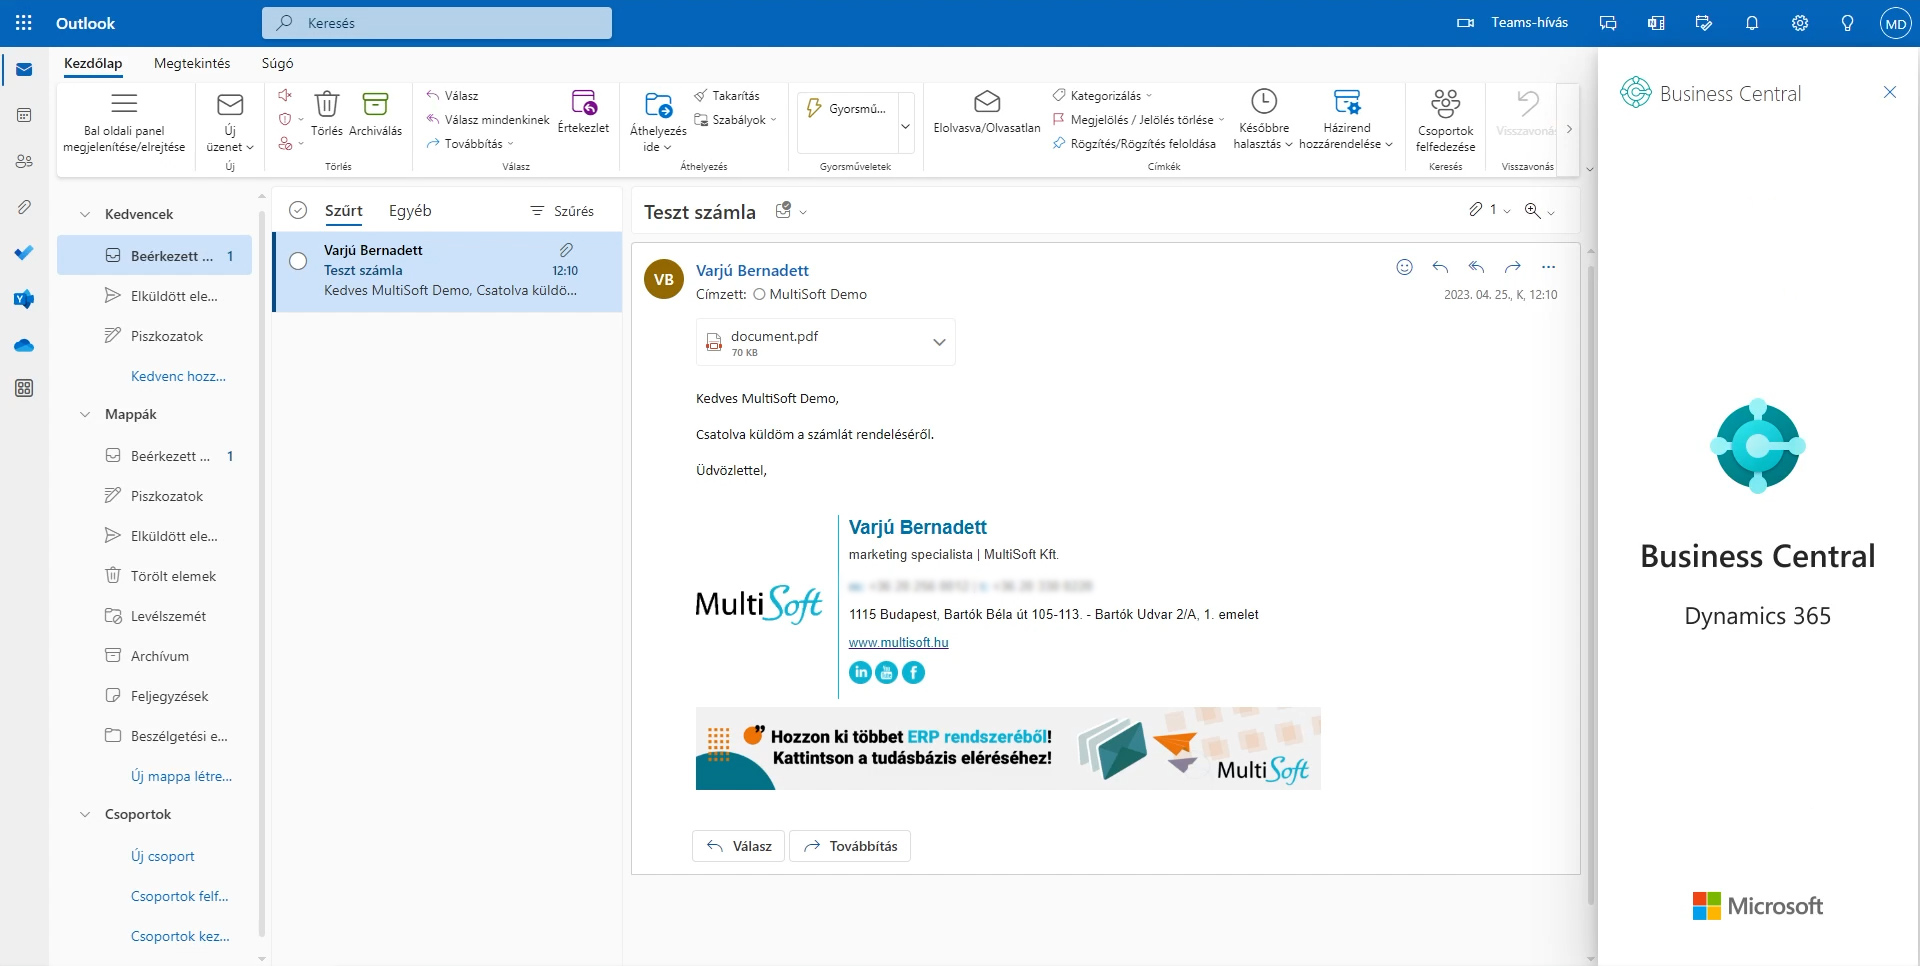Expand the document.pdf attachment dropdown
The image size is (1920, 966).
click(x=938, y=341)
